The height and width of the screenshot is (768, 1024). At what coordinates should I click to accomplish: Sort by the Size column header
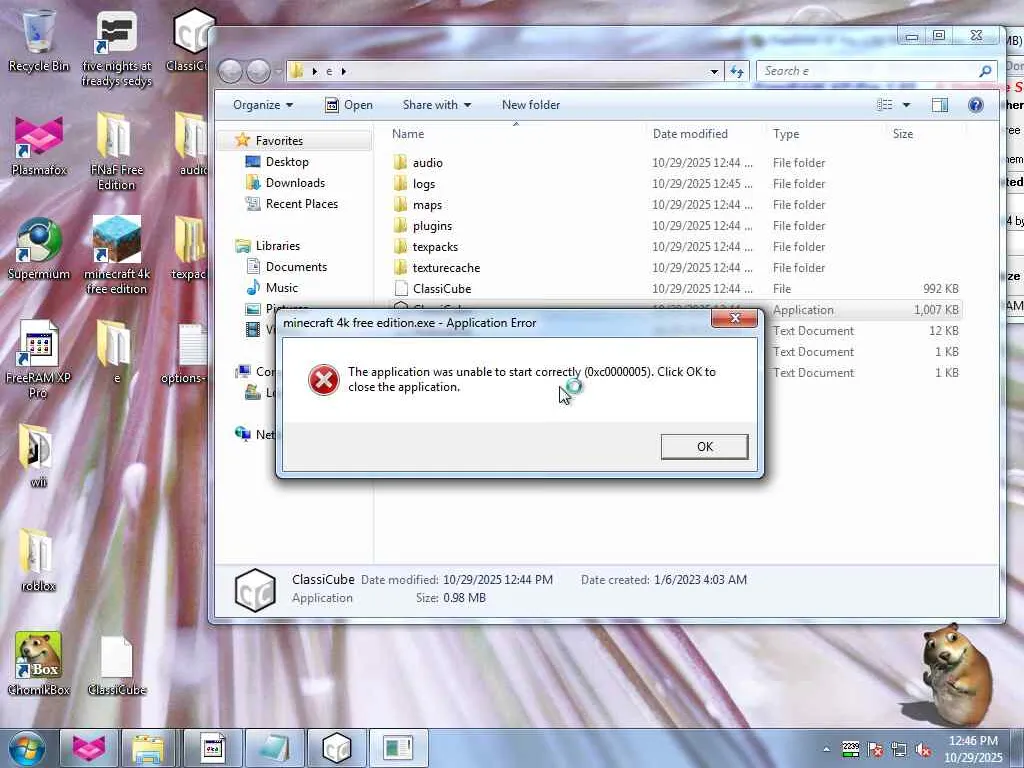point(903,134)
